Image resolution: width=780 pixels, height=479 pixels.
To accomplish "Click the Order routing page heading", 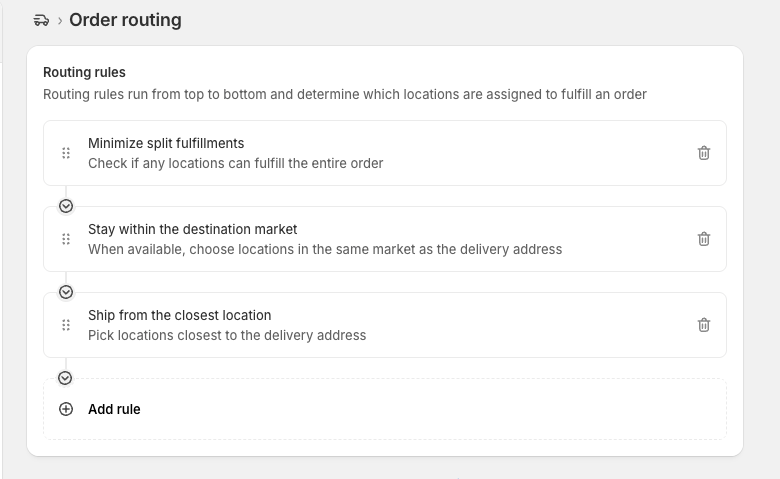I will pos(125,20).
